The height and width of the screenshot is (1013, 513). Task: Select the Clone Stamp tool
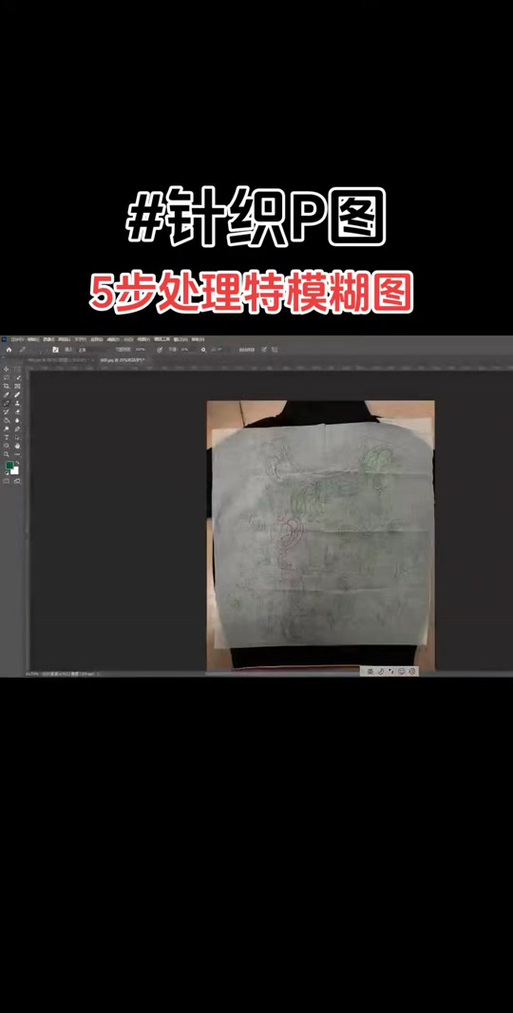(x=17, y=403)
